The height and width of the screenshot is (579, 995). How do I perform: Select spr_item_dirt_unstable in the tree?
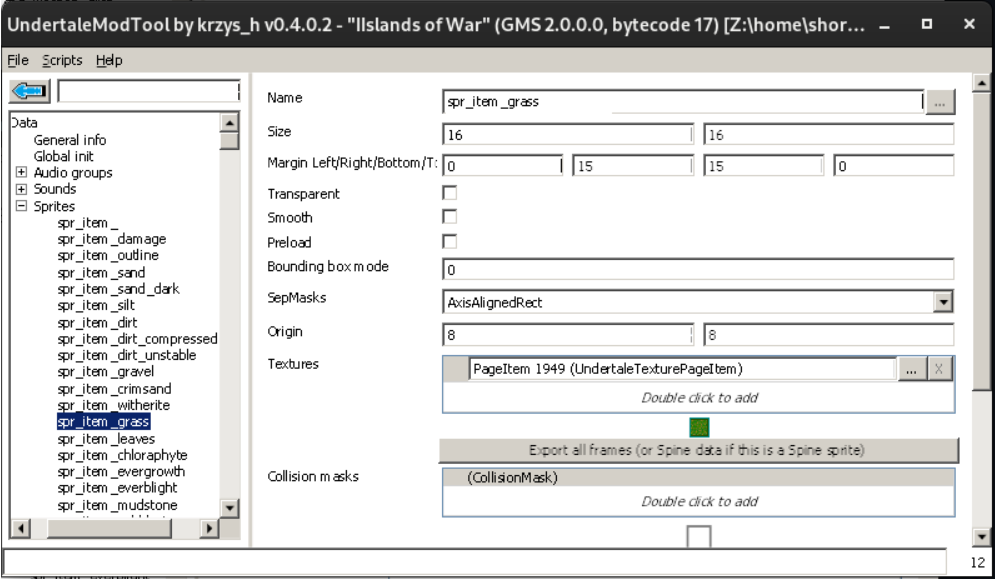pyautogui.click(x=126, y=355)
